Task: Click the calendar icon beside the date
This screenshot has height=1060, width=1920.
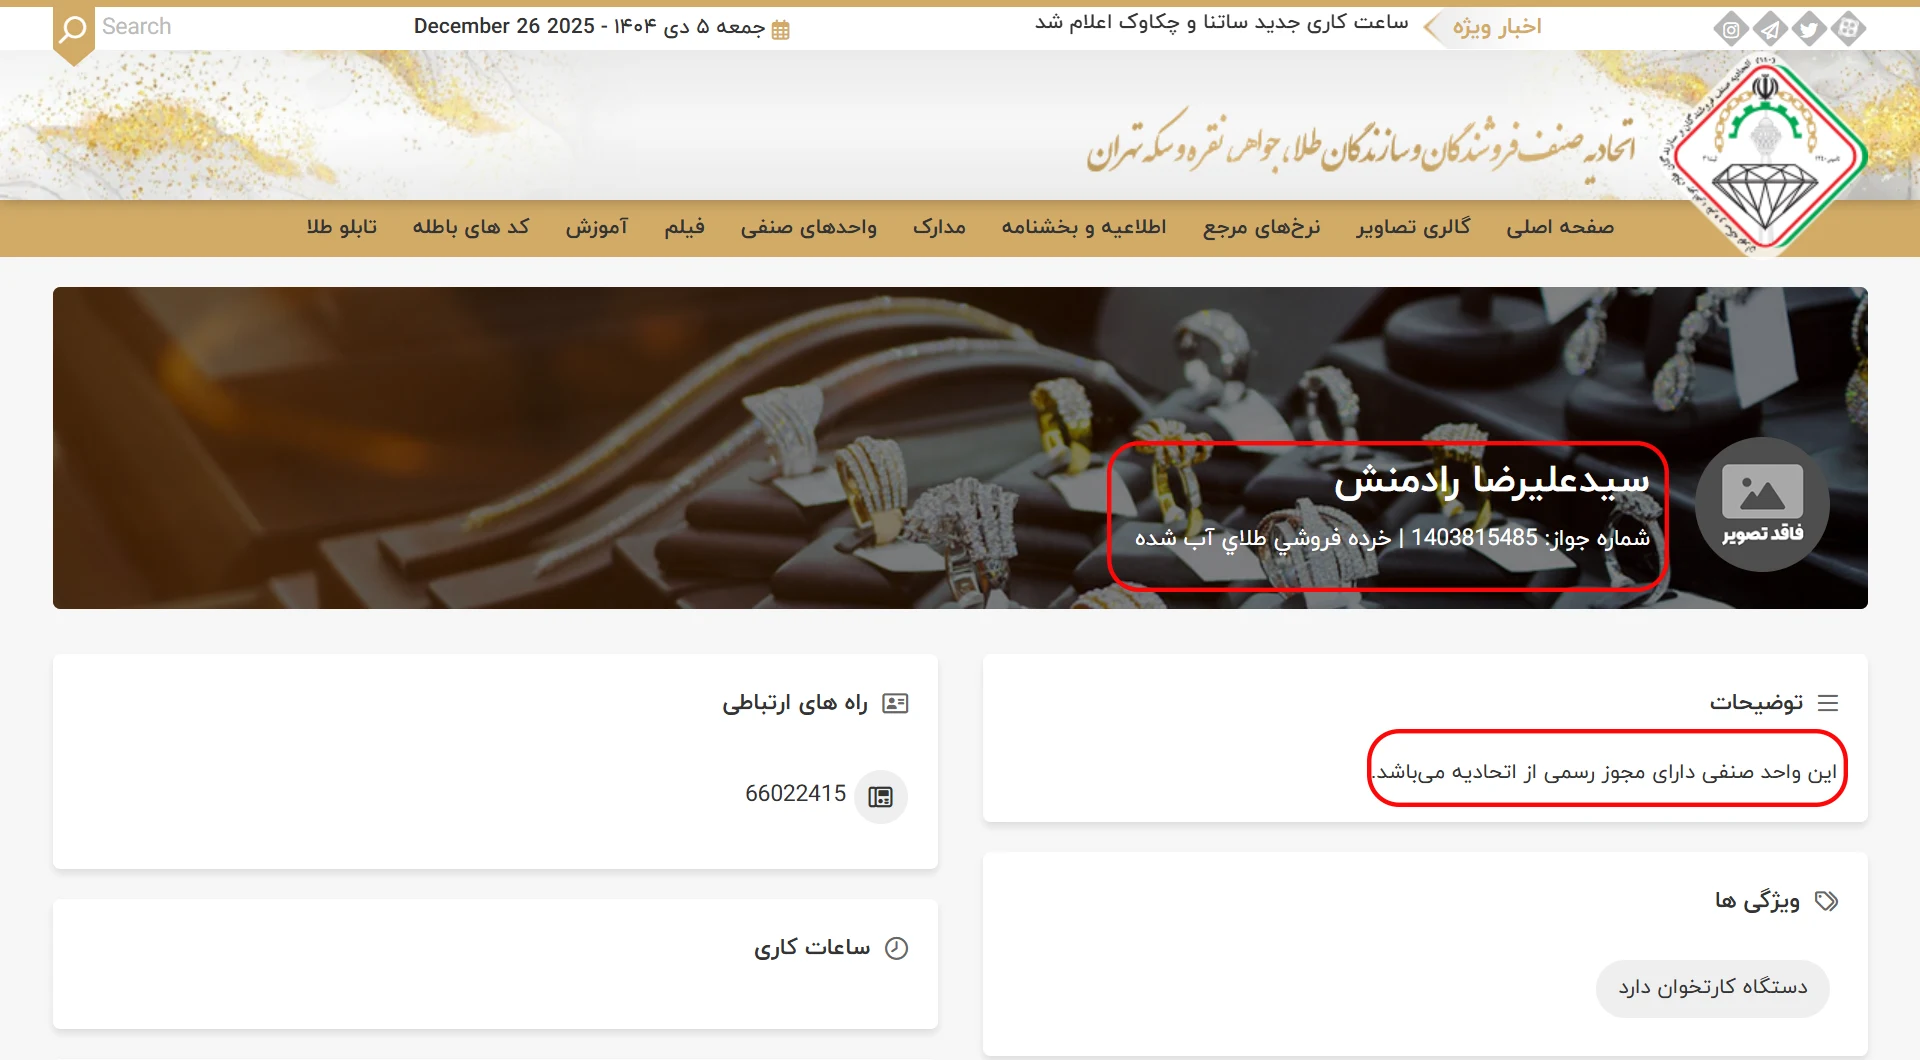Action: click(x=781, y=29)
